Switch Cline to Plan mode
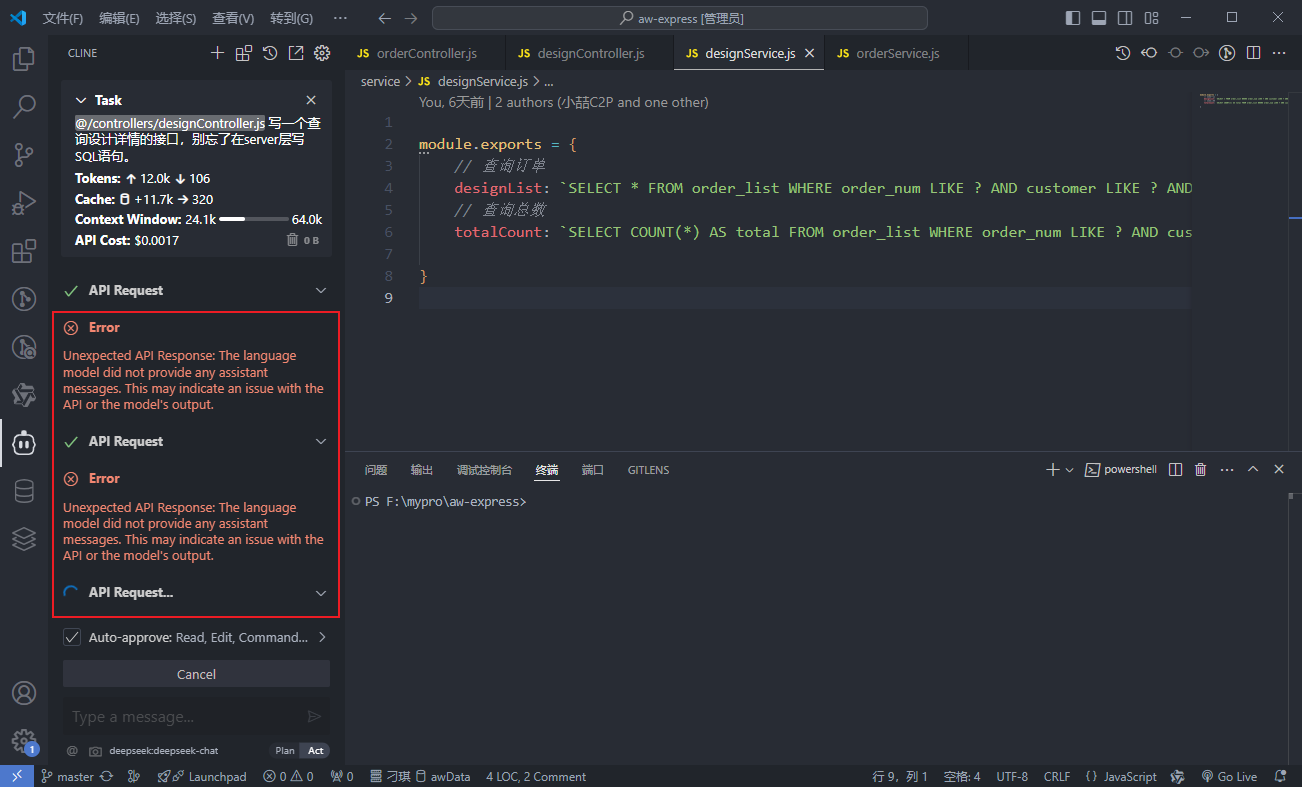1302x787 pixels. [x=285, y=751]
